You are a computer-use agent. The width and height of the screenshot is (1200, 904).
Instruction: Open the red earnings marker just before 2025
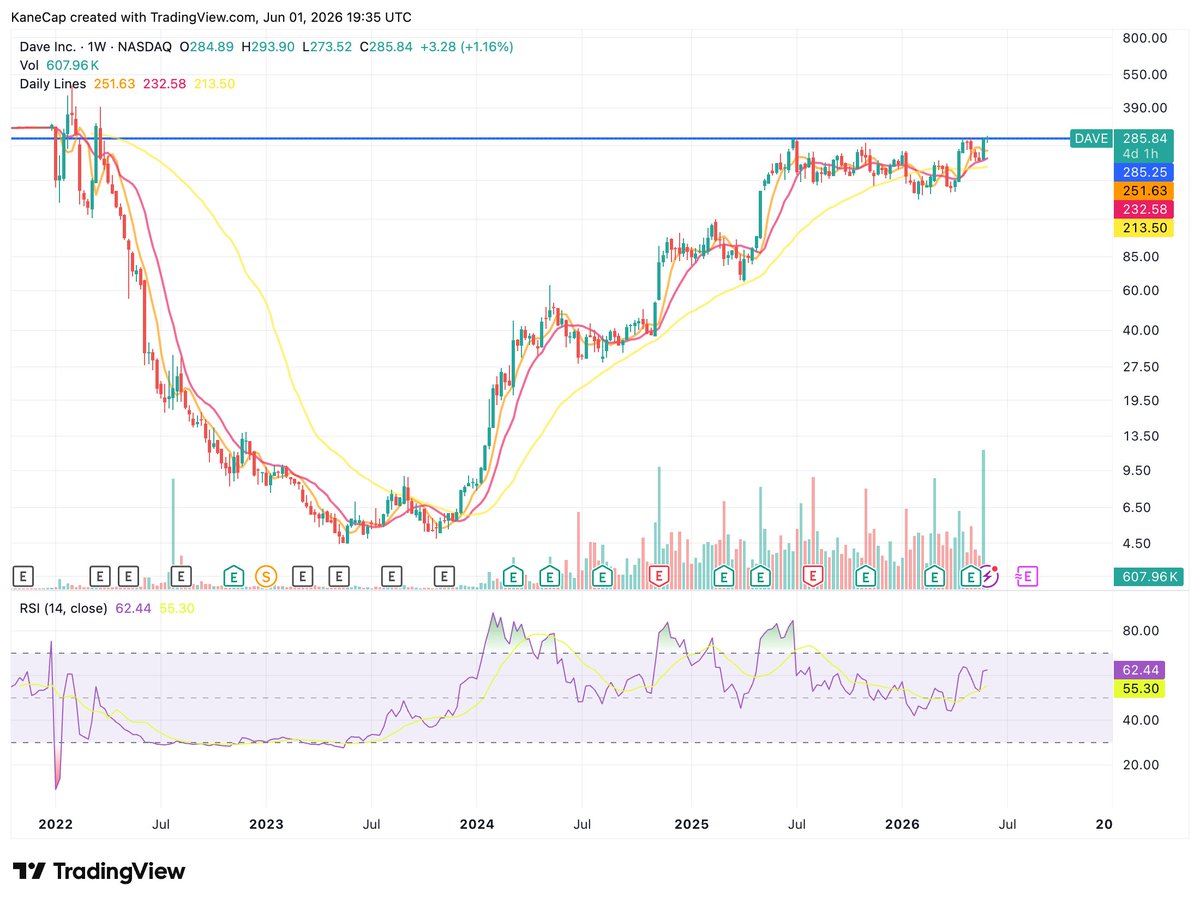658,575
